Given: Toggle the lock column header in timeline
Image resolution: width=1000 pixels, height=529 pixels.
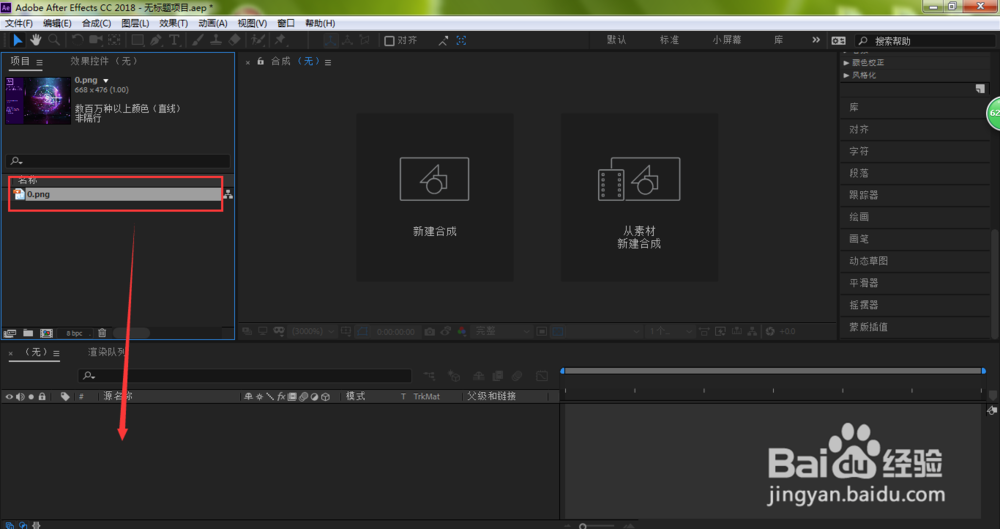Looking at the screenshot, I should [42, 397].
